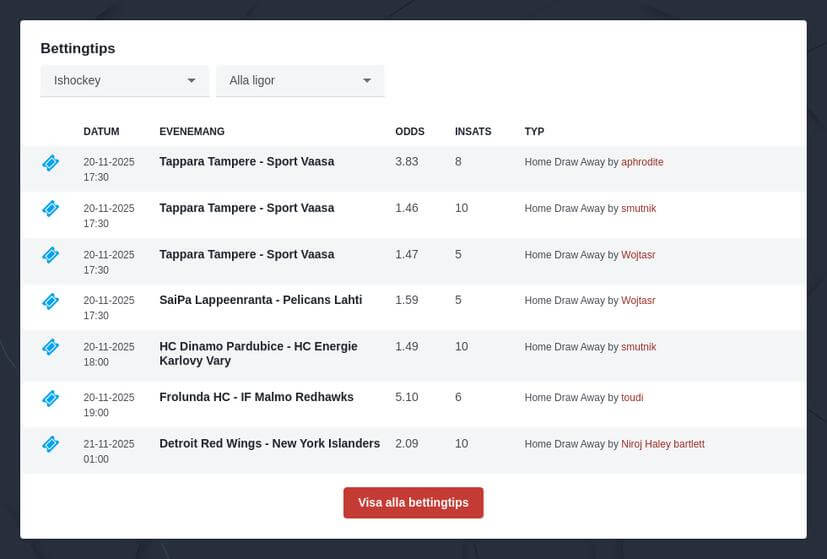The height and width of the screenshot is (559, 827).
Task: Click ticket icon beside the 1.47 odds tip
Action: click(50, 255)
